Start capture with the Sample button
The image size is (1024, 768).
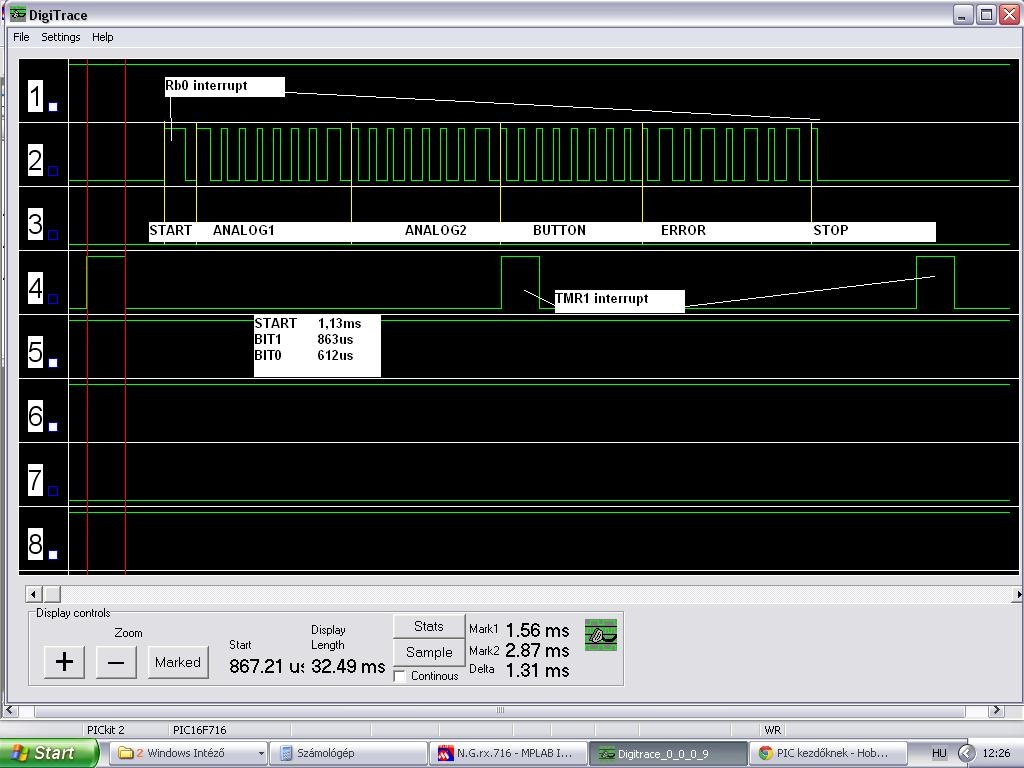[x=428, y=652]
